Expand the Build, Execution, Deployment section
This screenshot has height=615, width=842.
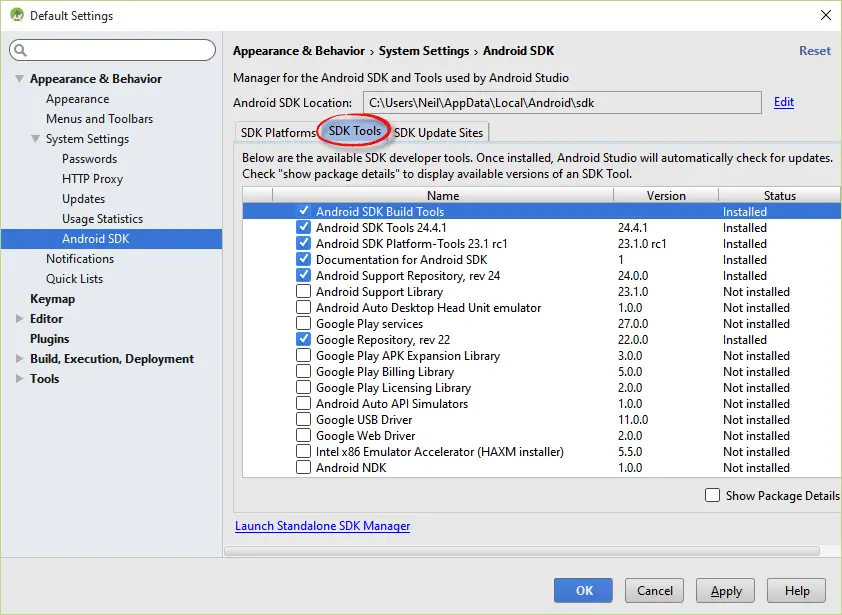(20, 359)
